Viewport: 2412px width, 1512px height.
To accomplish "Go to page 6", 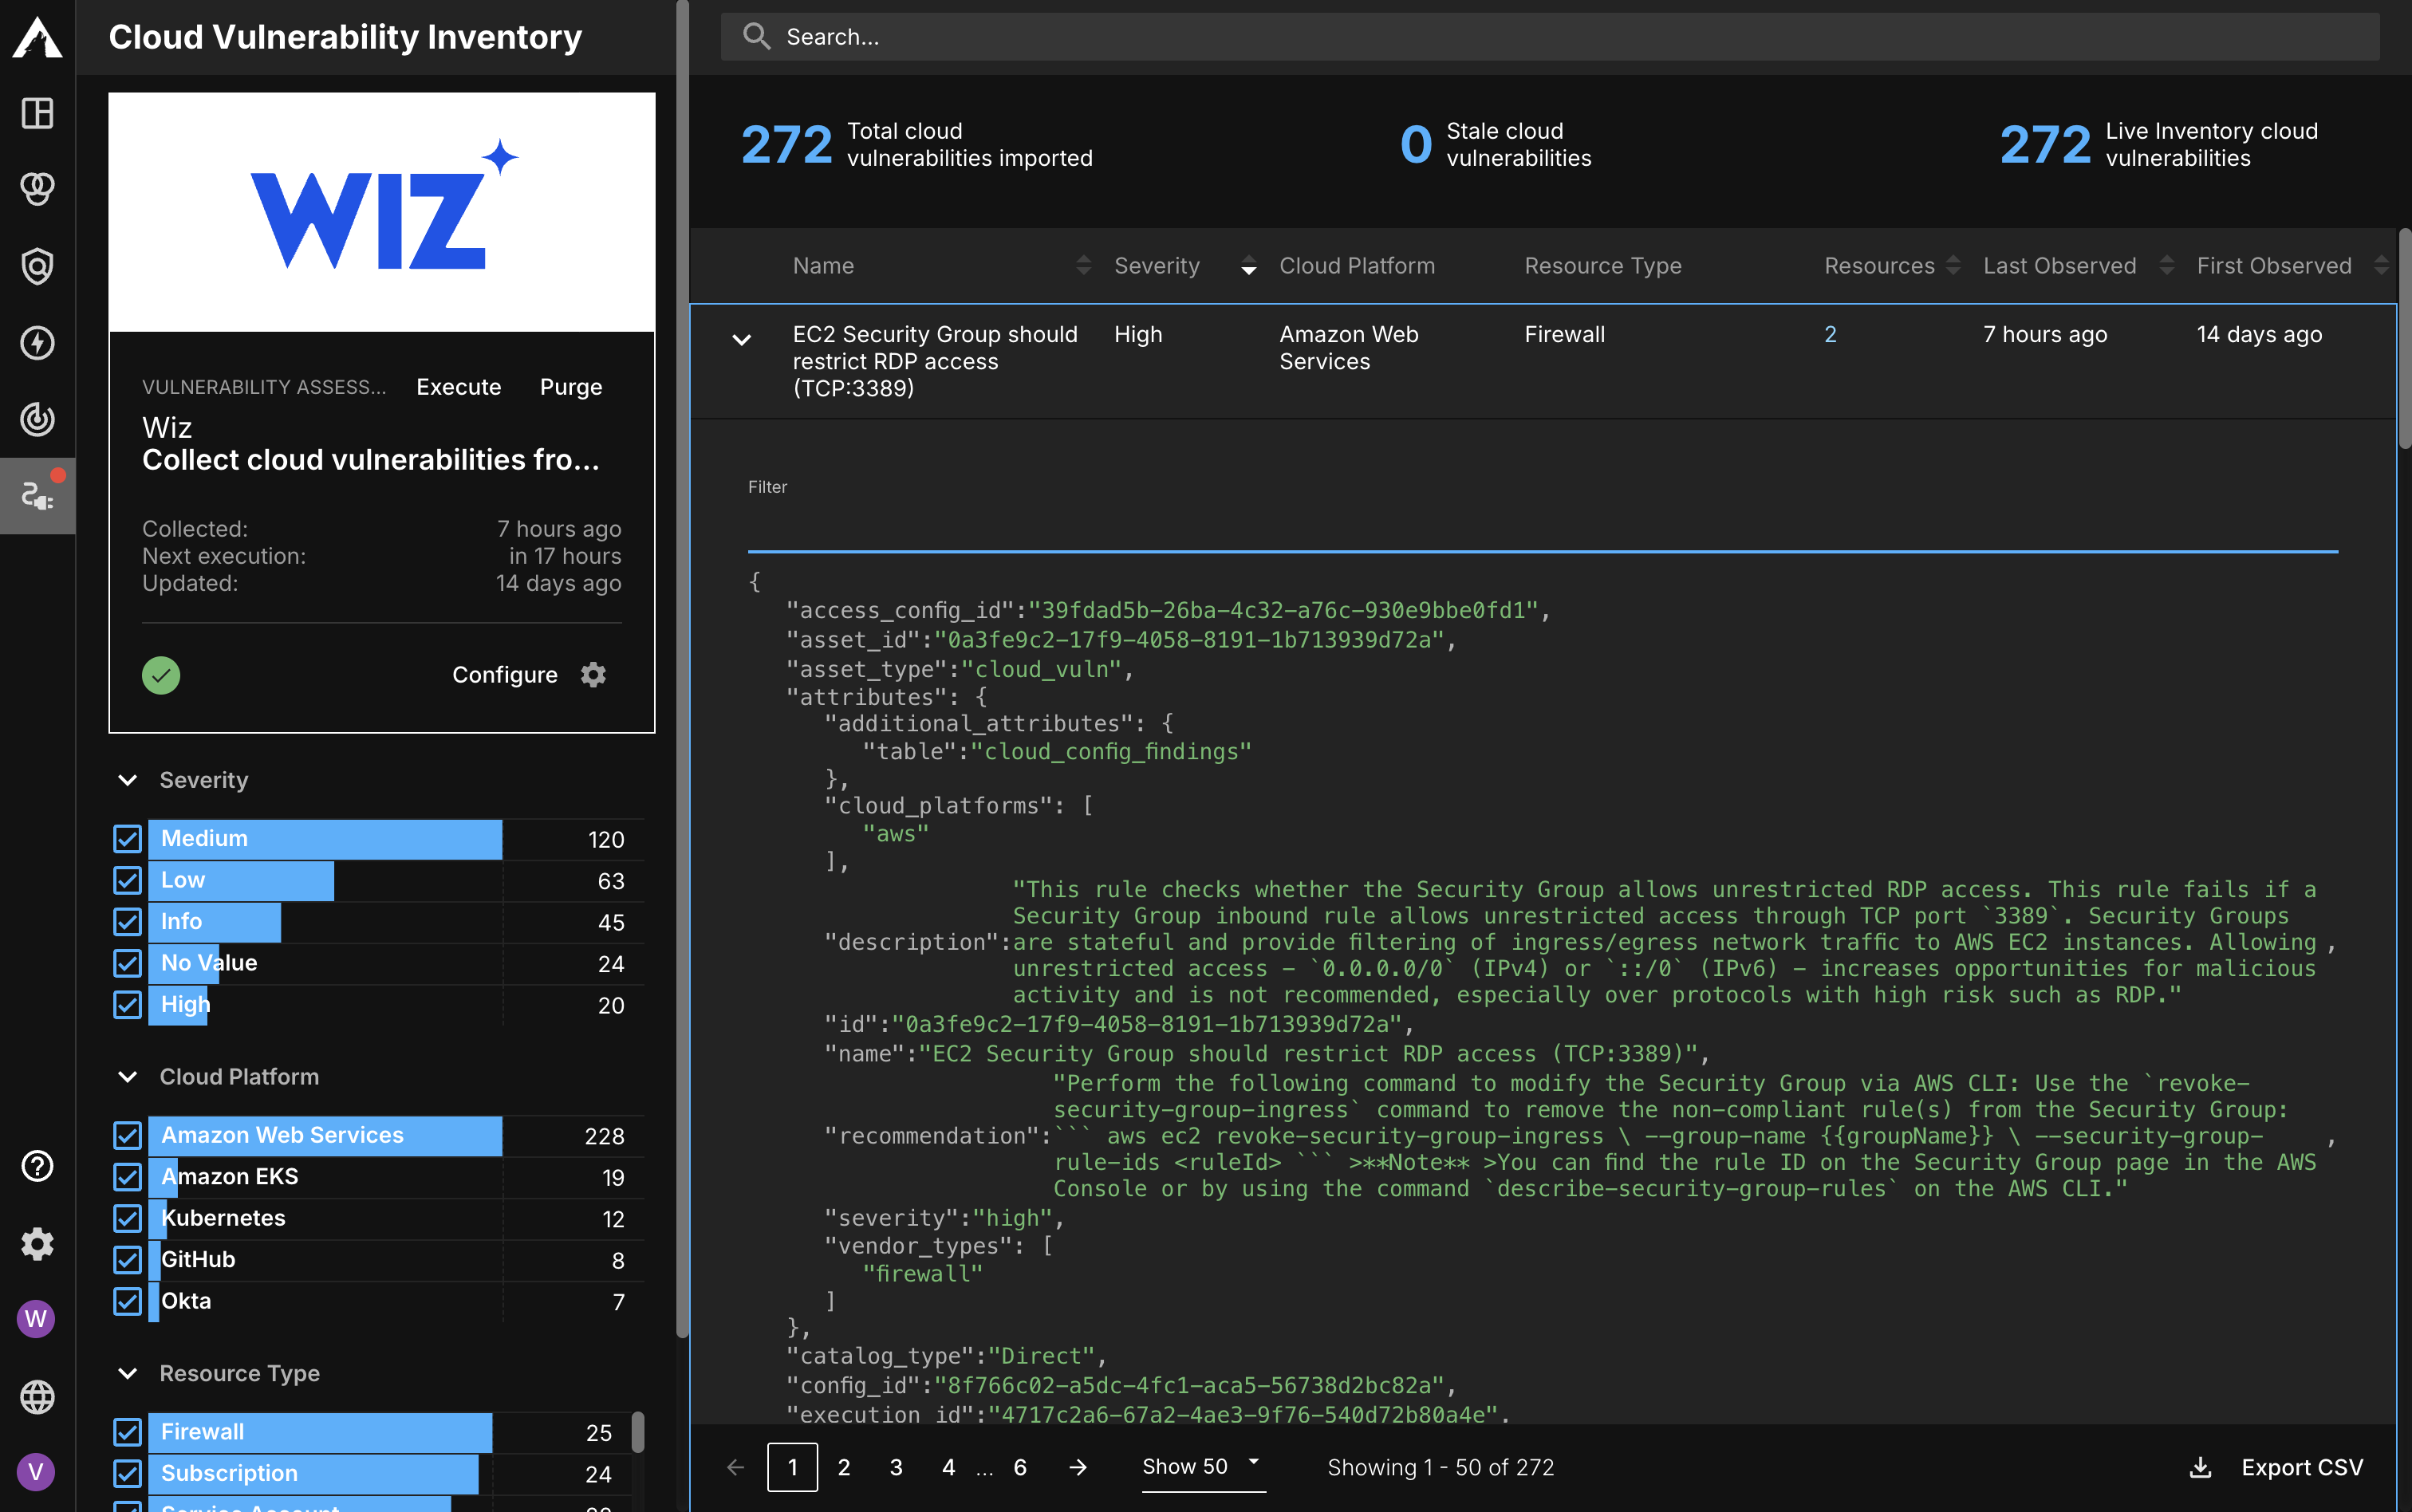I will tap(1020, 1467).
